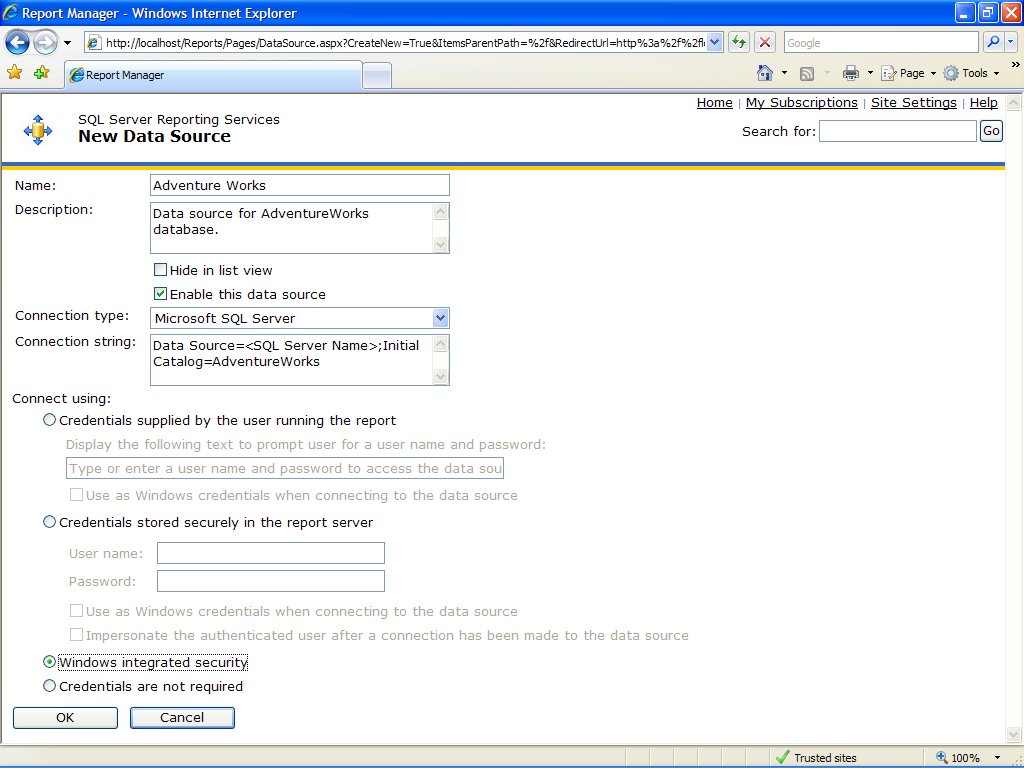Select Credentials are not required radio
The width and height of the screenshot is (1024, 768).
(x=49, y=686)
